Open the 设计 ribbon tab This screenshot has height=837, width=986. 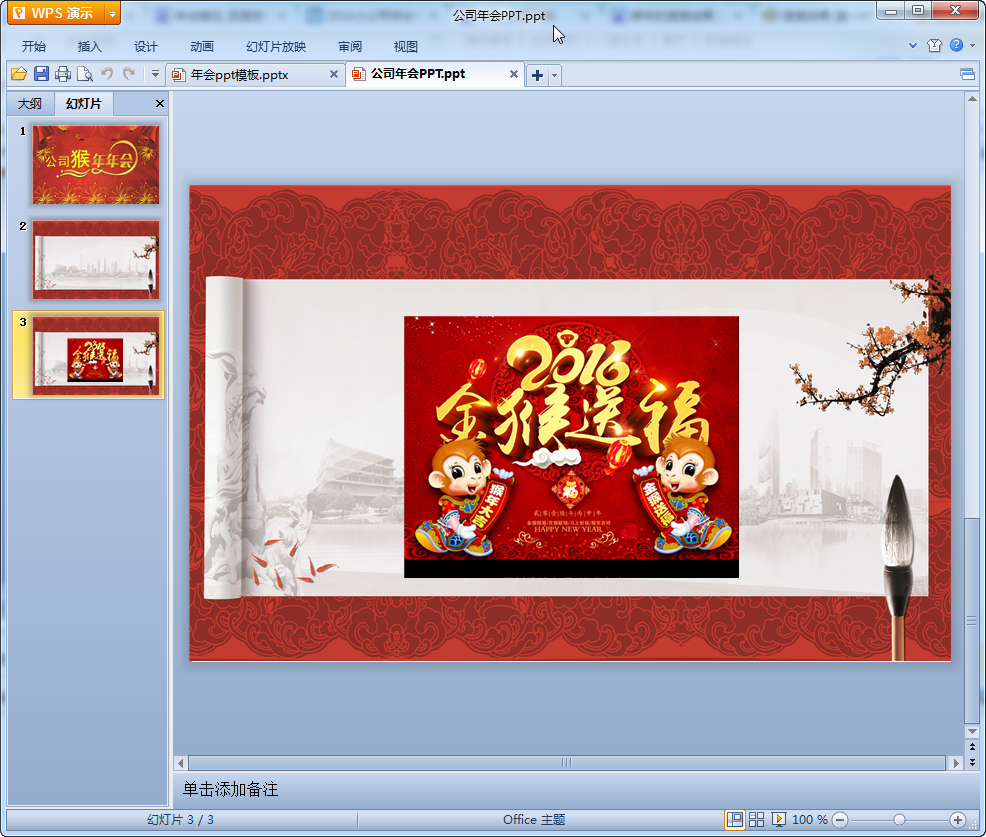click(145, 47)
